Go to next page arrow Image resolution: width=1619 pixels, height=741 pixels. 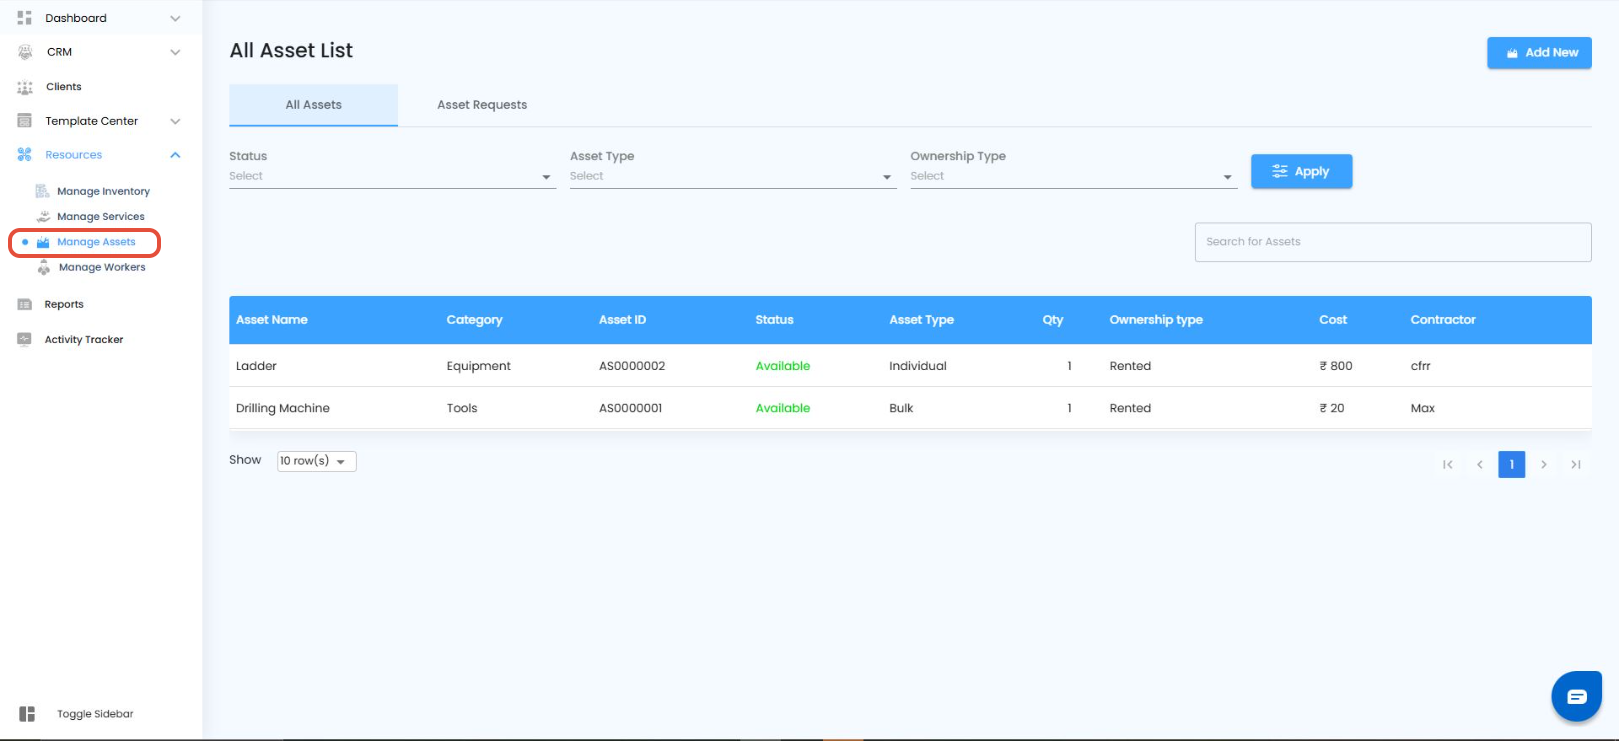tap(1544, 464)
